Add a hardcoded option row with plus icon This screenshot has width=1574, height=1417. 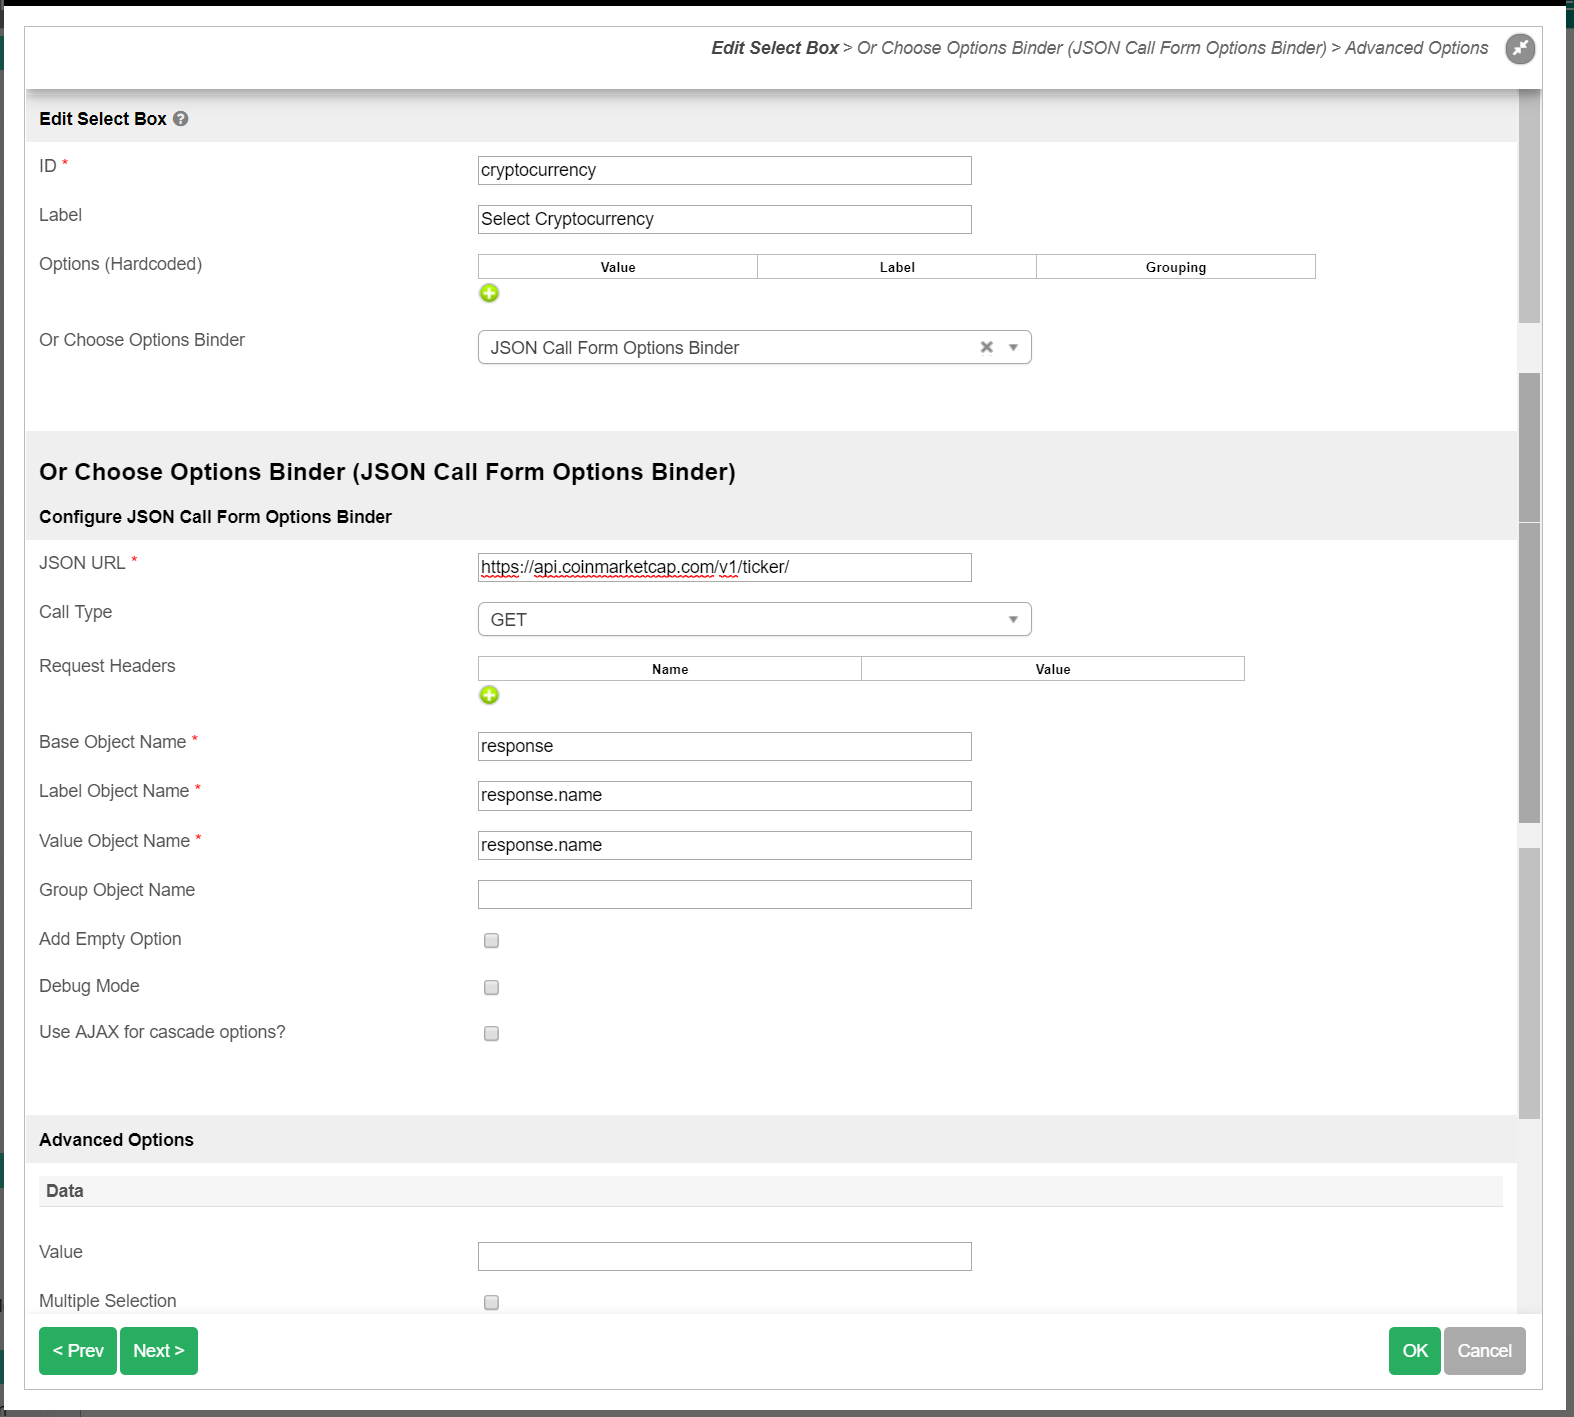point(489,293)
